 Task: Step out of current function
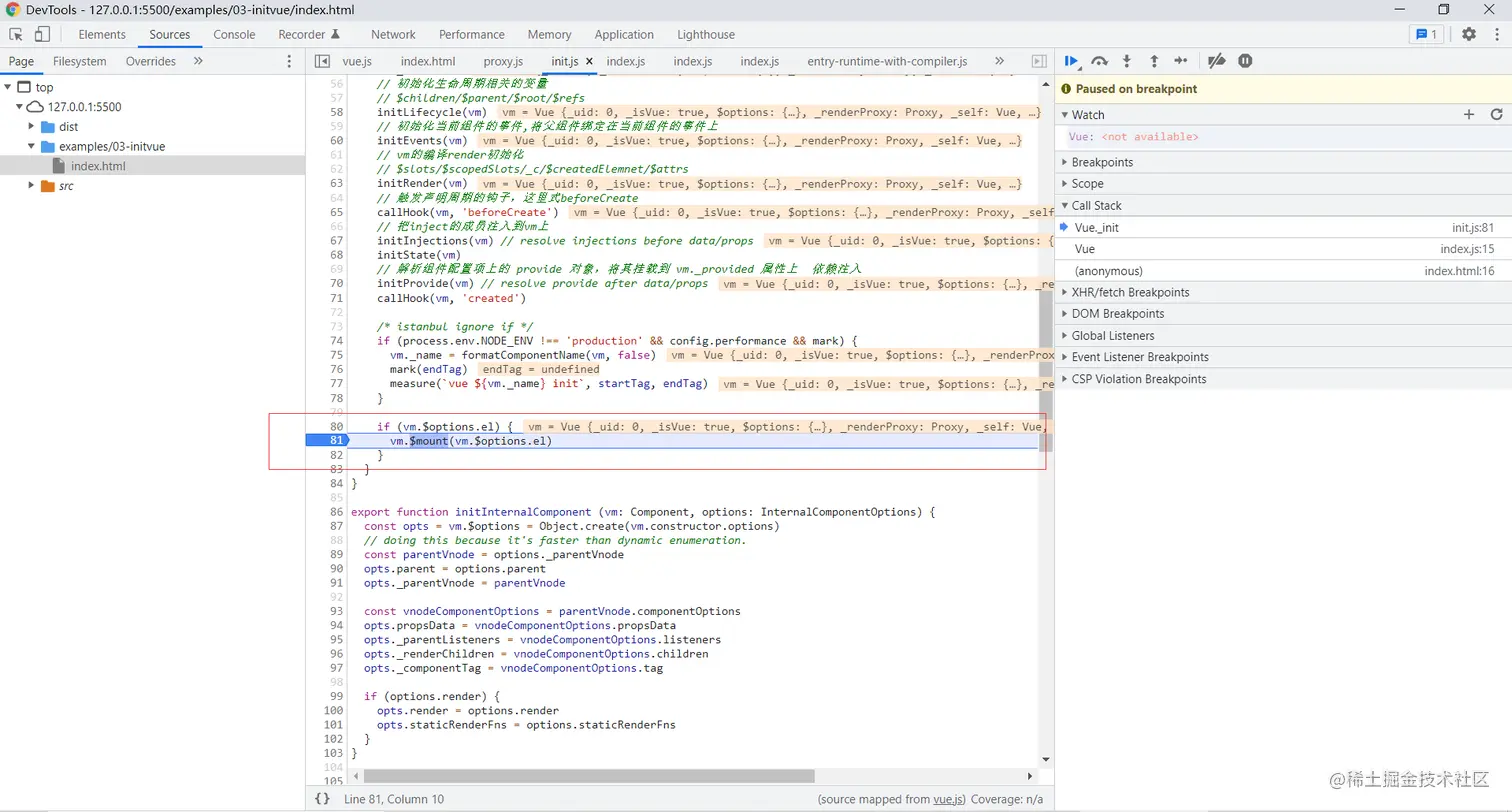tap(1153, 61)
